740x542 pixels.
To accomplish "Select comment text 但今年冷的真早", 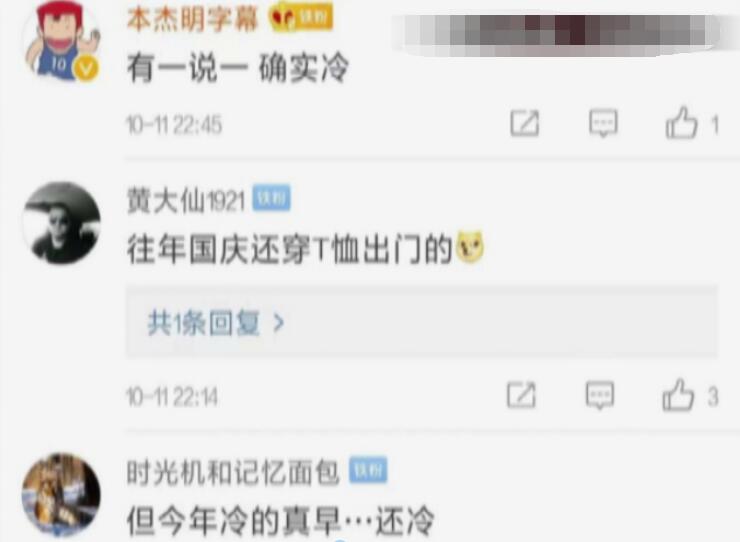I will click(x=234, y=520).
